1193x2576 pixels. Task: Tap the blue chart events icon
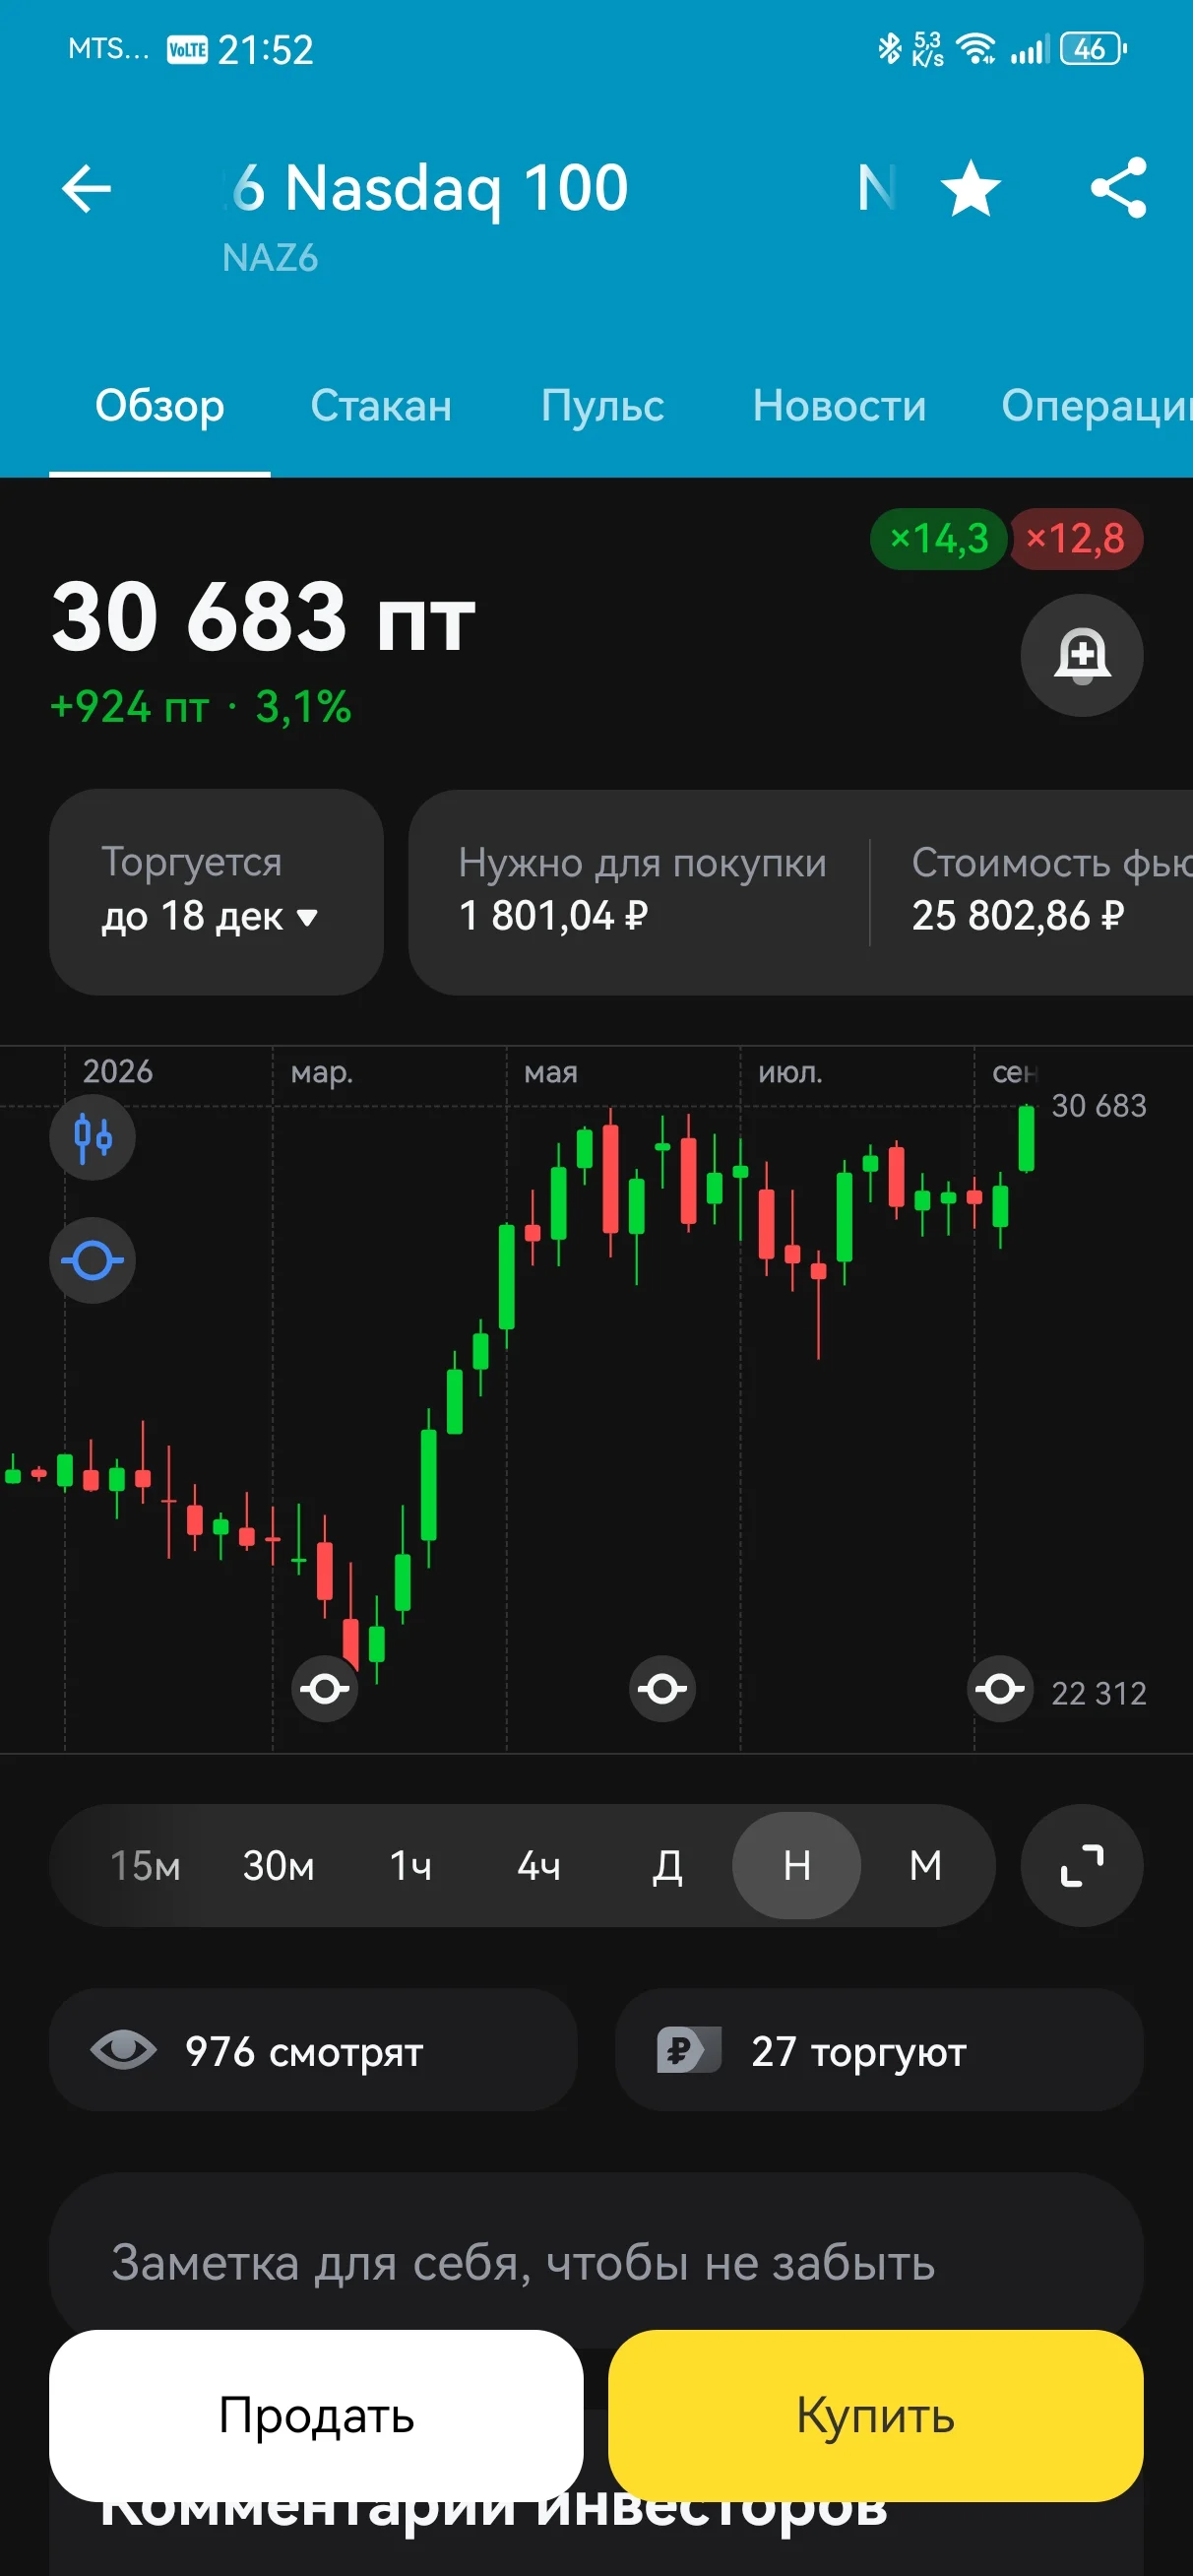point(93,1260)
